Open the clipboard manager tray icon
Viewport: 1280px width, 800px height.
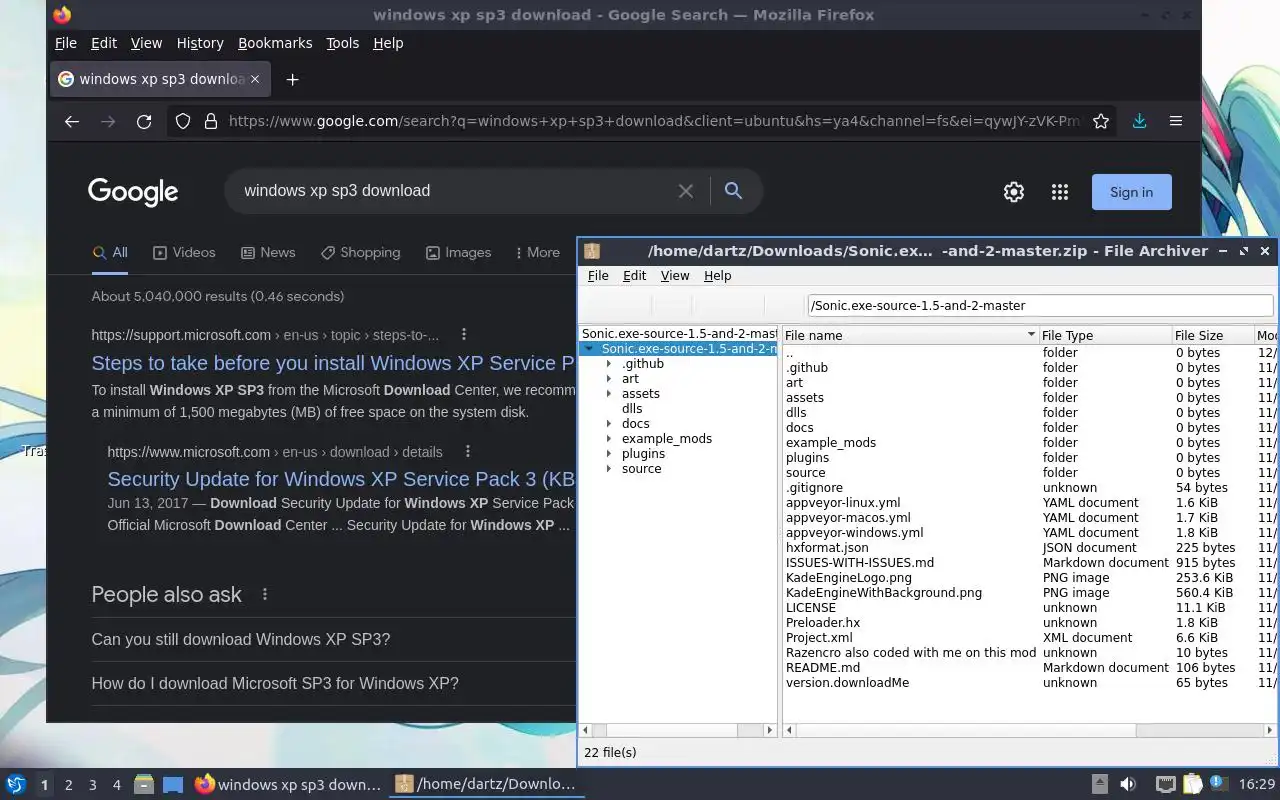(x=1192, y=785)
